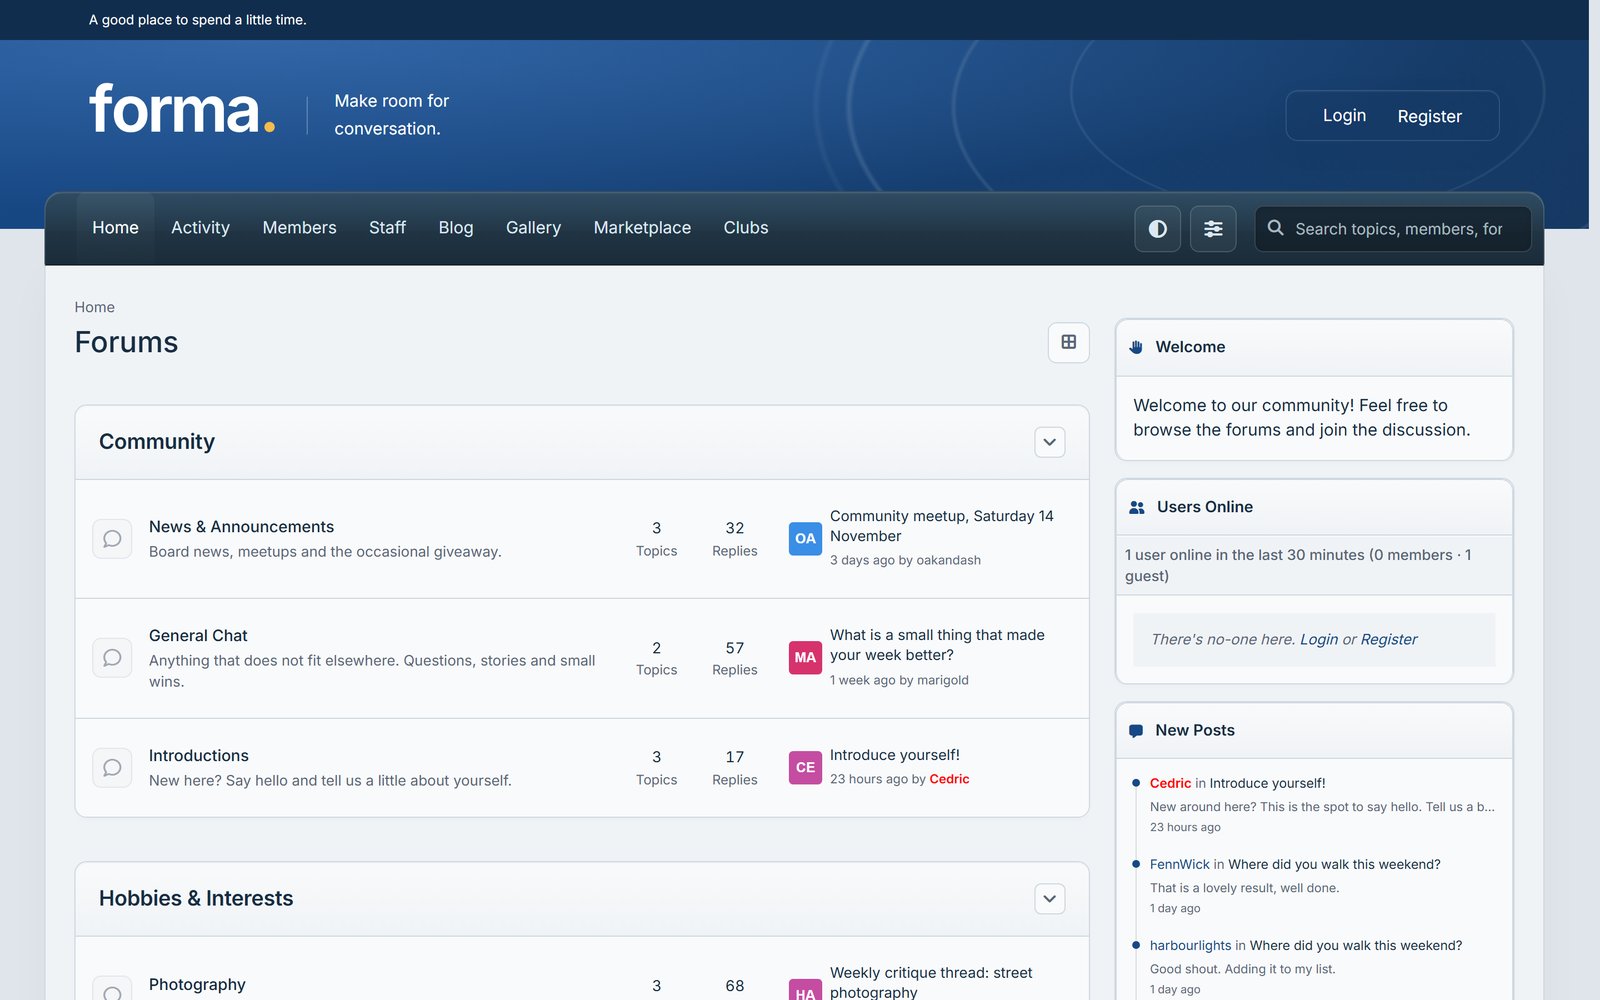Click the News & Announcements speech bubble icon
Screen dimensions: 1600x1000
coord(112,539)
